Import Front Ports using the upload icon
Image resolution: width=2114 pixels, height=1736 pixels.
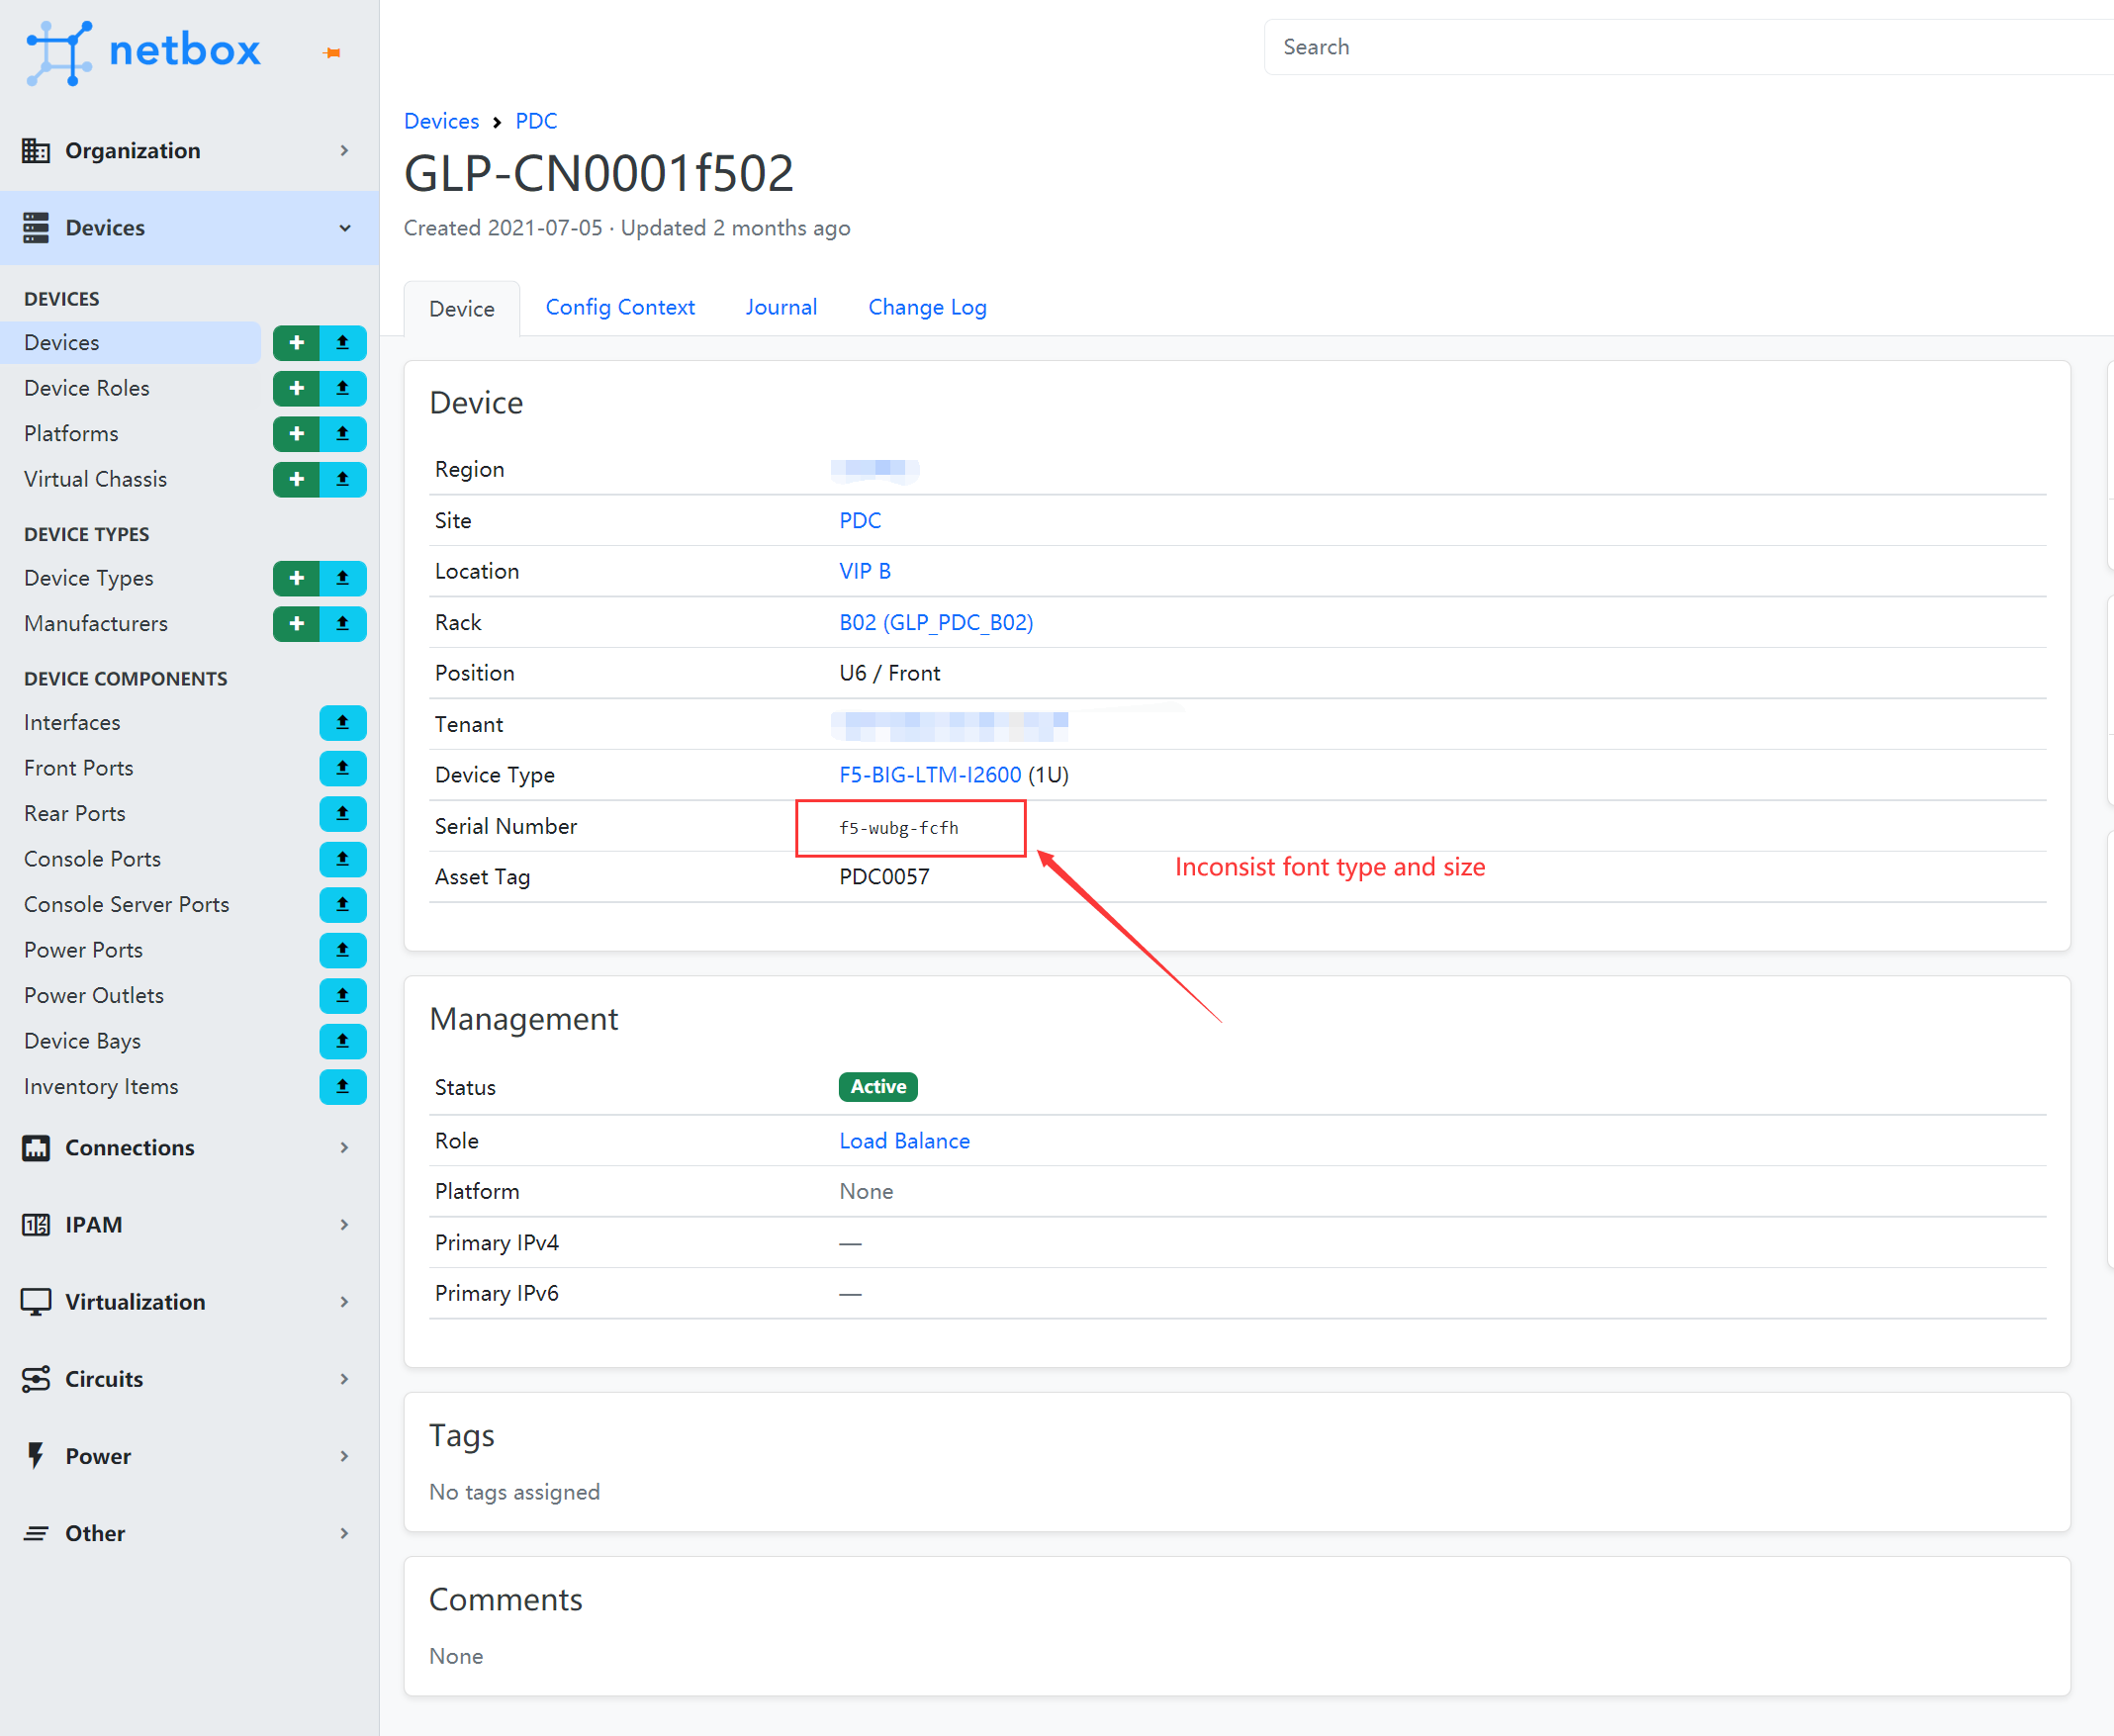[343, 768]
